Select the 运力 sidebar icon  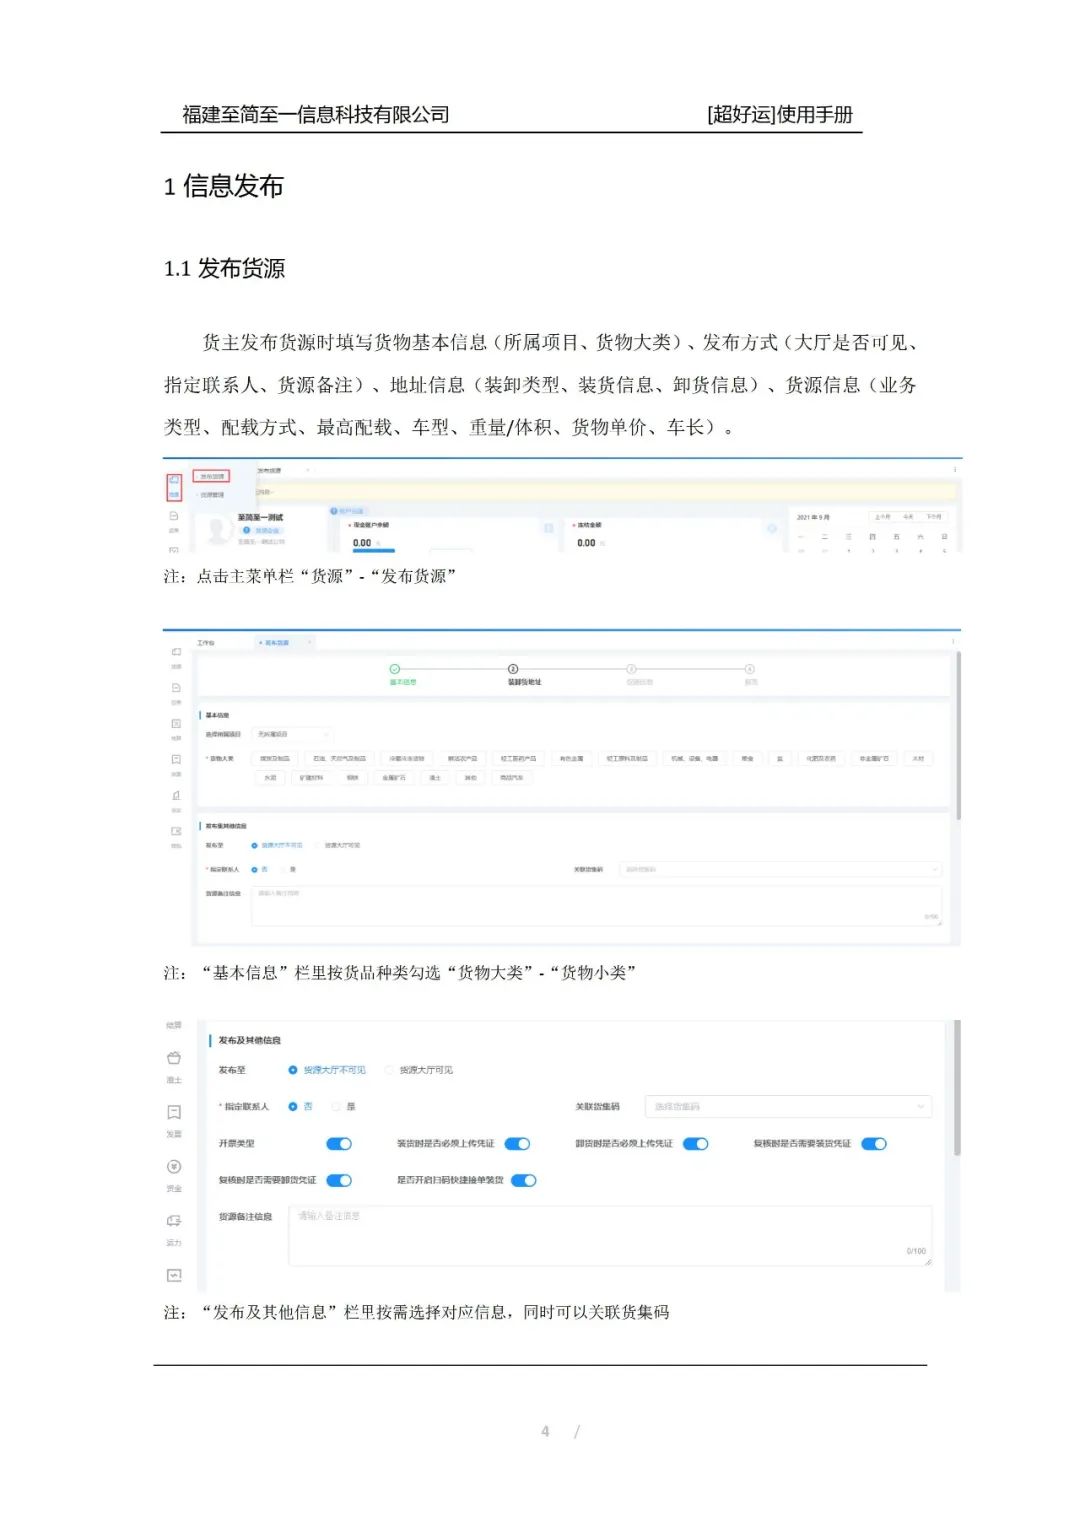[x=174, y=1221]
